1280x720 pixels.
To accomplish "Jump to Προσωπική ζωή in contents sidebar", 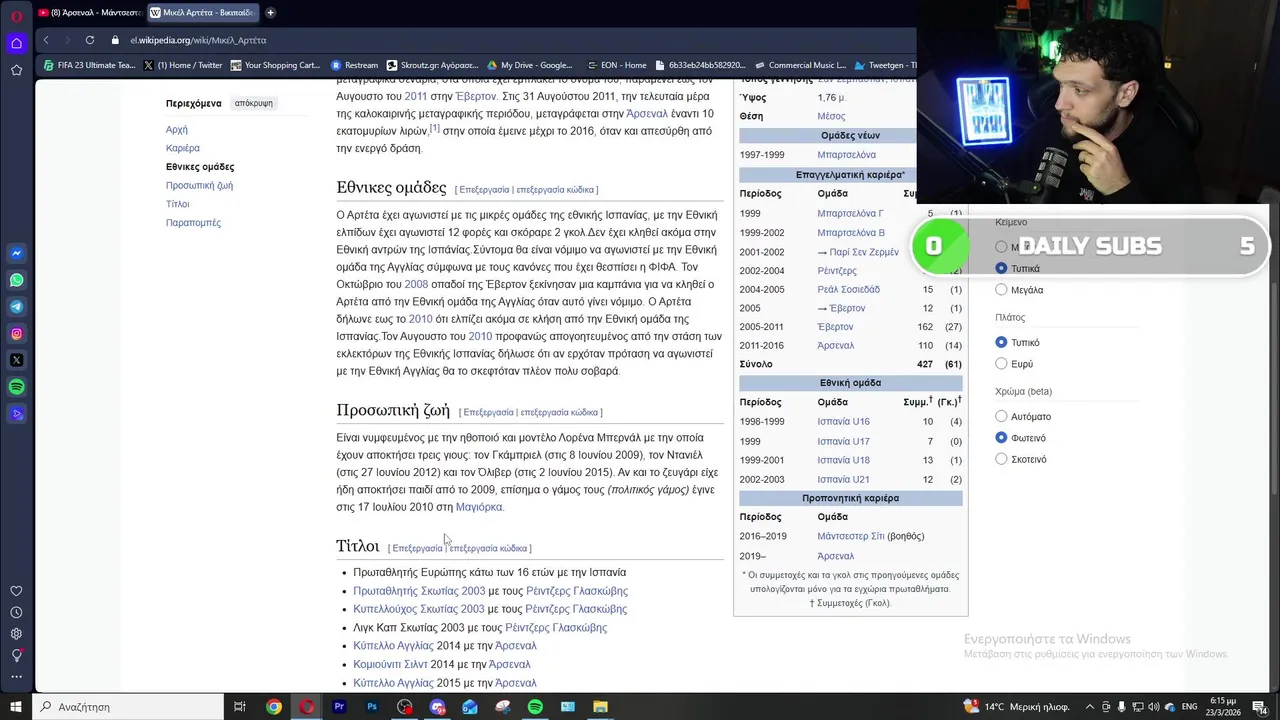I will pyautogui.click(x=199, y=185).
